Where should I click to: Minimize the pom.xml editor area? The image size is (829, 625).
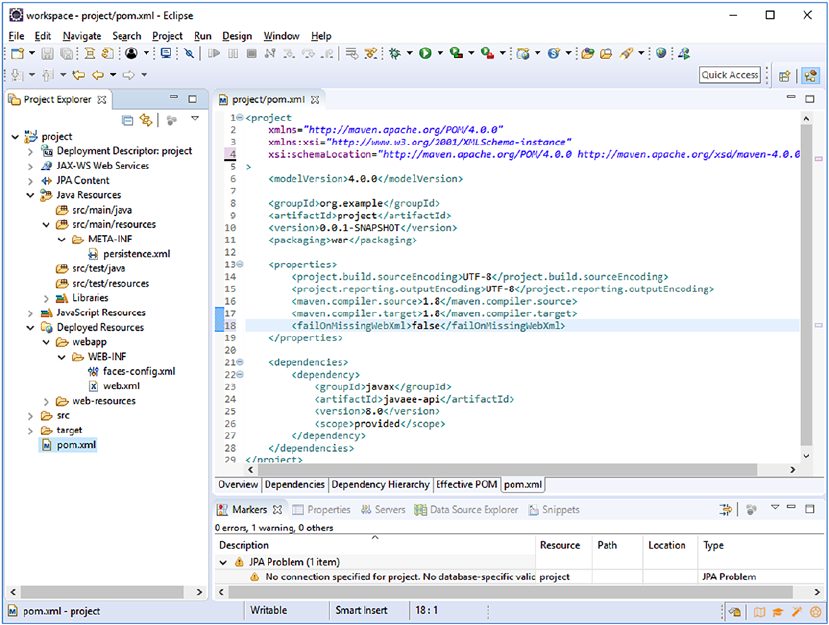coord(791,97)
